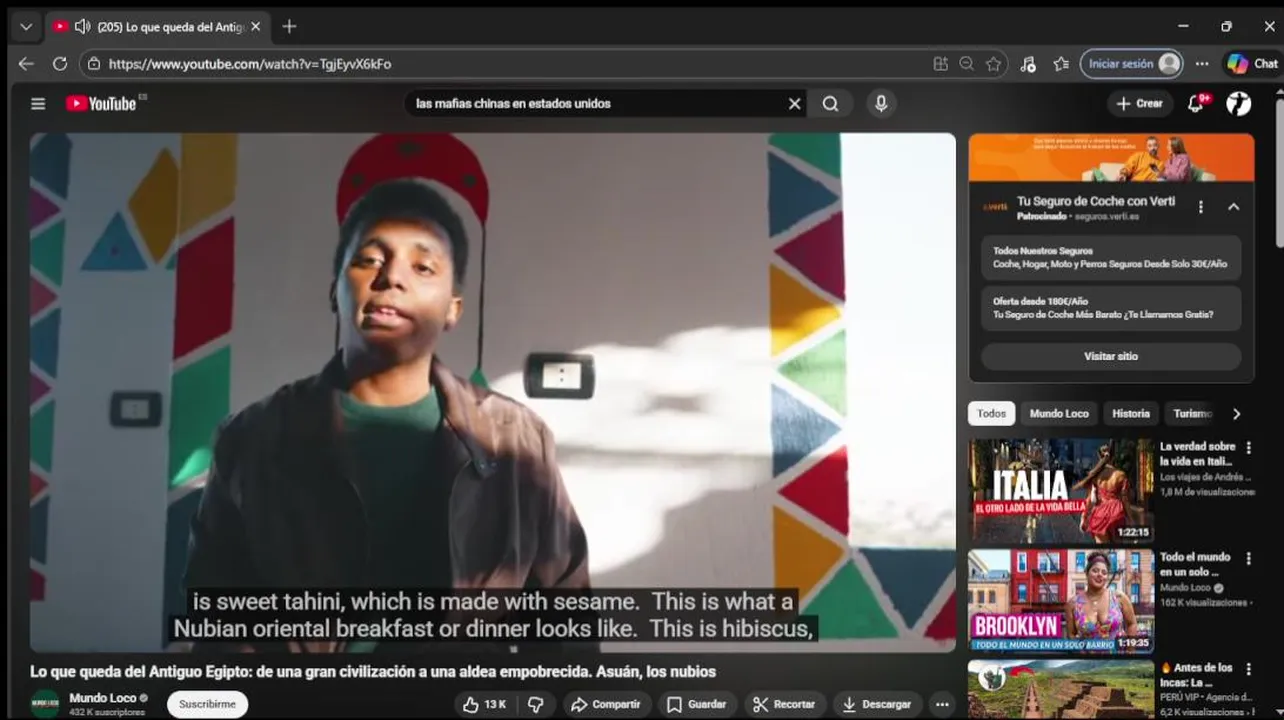The height and width of the screenshot is (720, 1284).
Task: Click the Compartir button
Action: tap(606, 704)
